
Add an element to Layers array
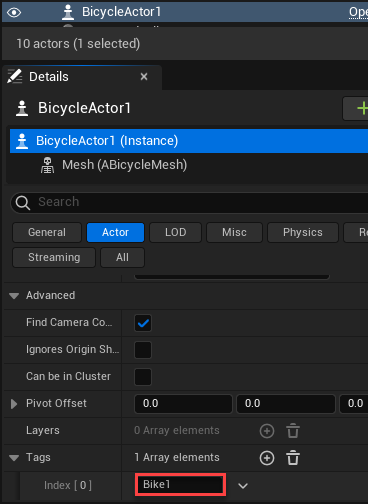pyautogui.click(x=267, y=431)
